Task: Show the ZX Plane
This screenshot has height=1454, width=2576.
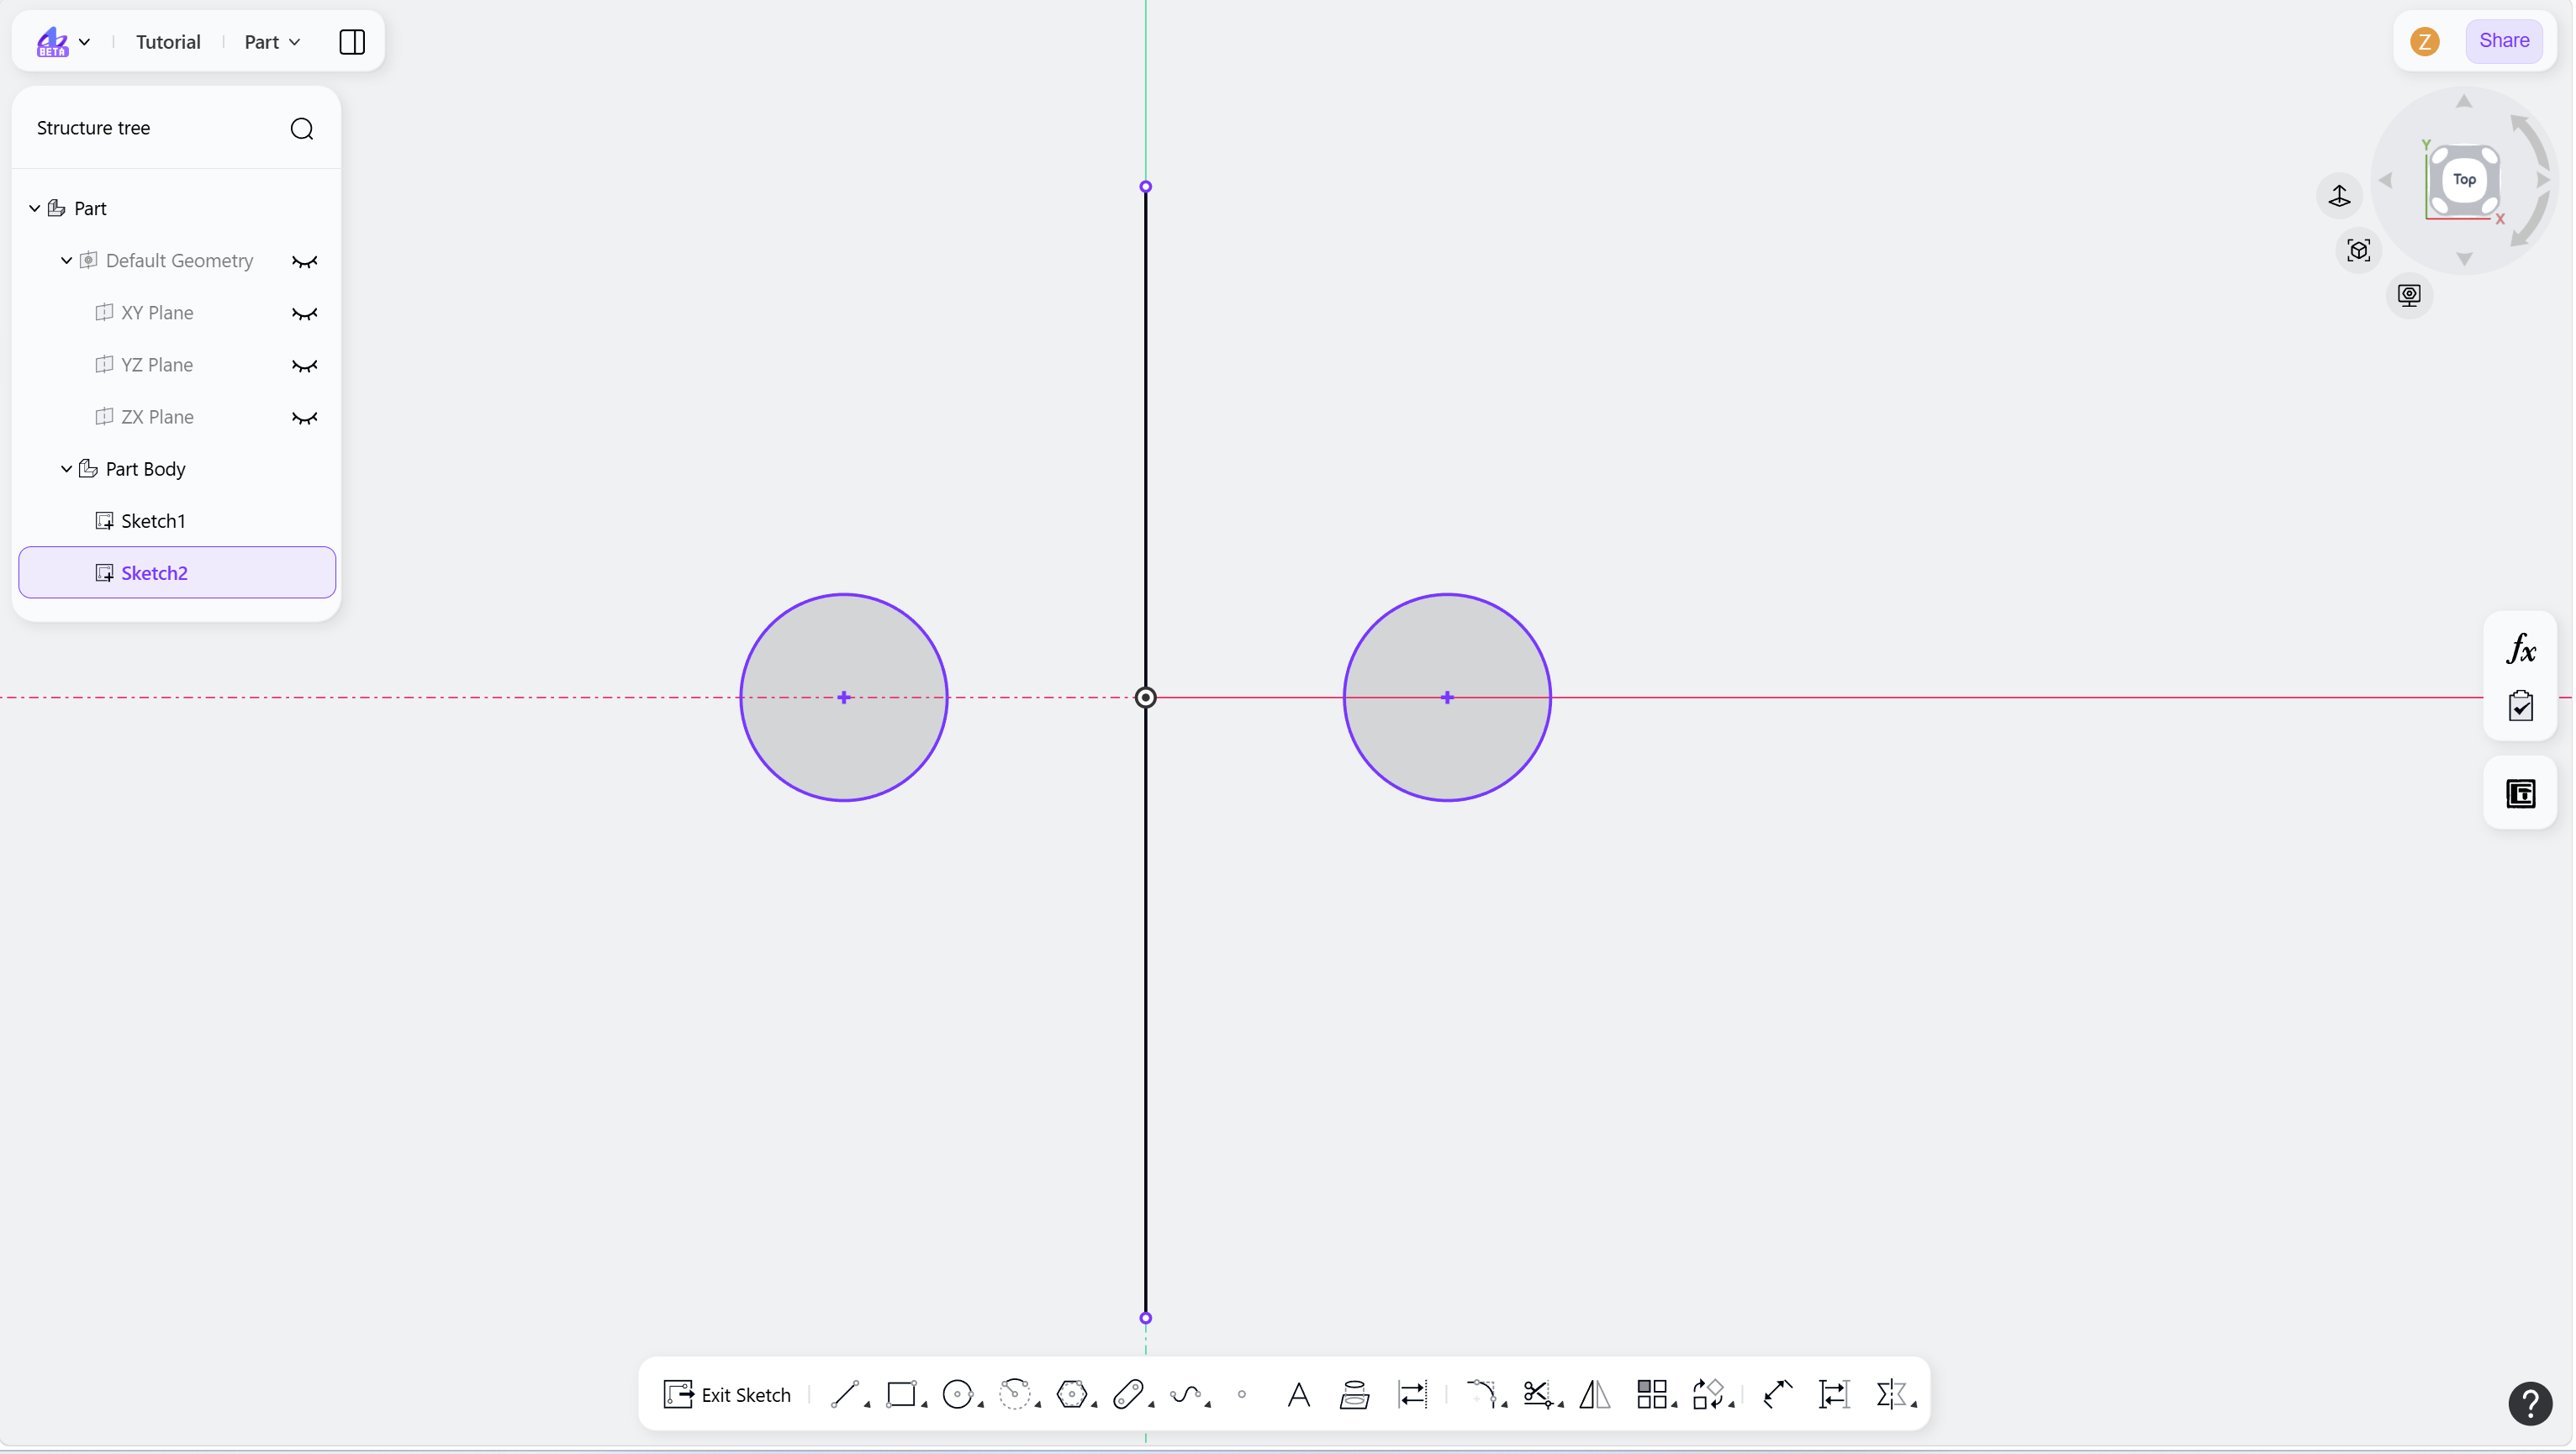Action: pyautogui.click(x=304, y=418)
